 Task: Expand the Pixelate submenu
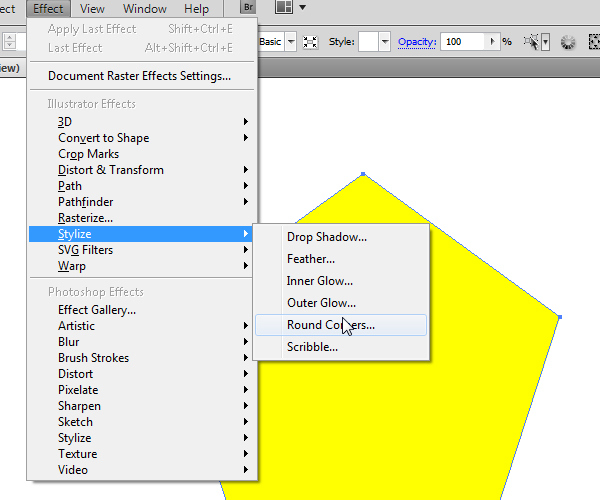pos(142,390)
